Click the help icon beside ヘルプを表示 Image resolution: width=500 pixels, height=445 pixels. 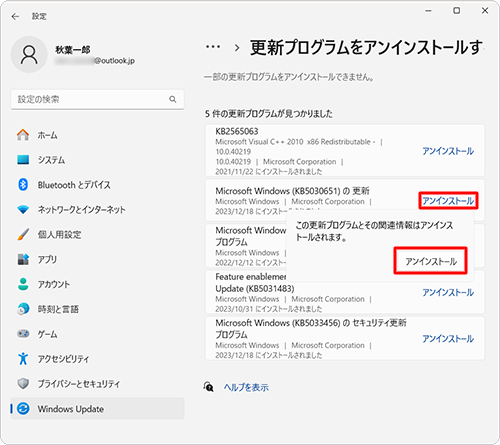209,387
